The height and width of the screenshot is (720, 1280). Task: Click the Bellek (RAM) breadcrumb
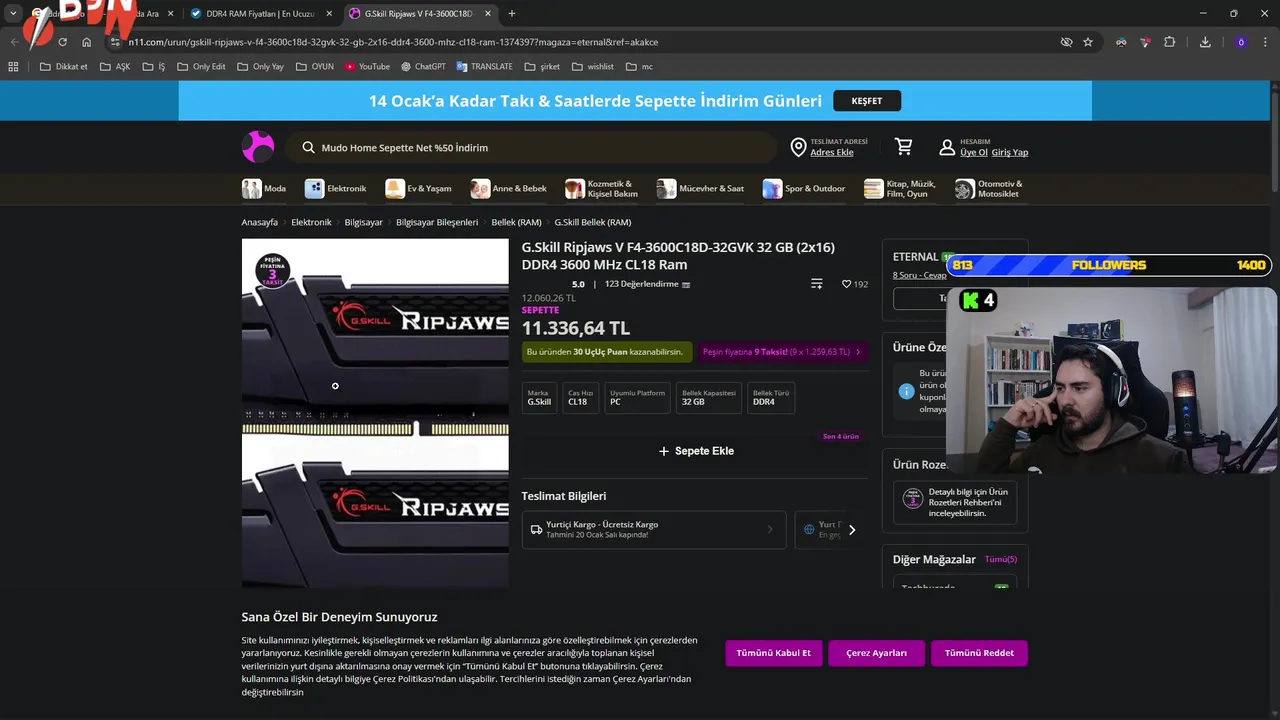pyautogui.click(x=516, y=222)
